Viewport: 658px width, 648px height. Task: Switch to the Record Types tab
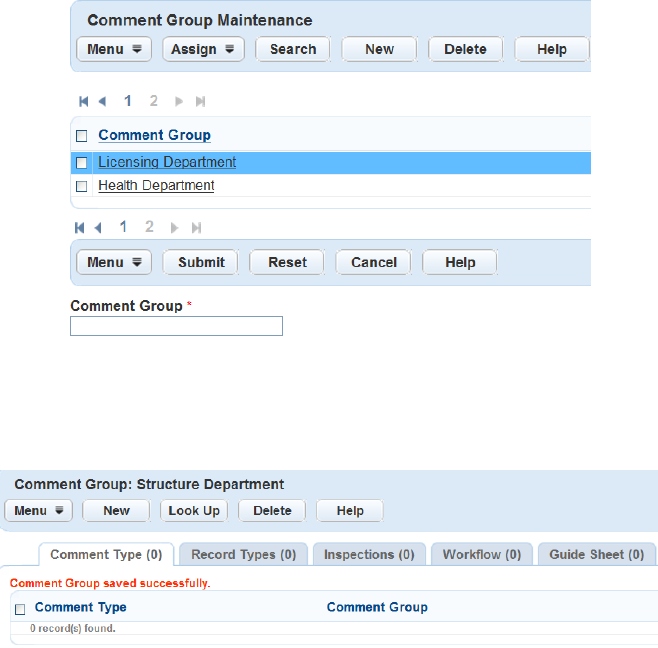(x=243, y=554)
